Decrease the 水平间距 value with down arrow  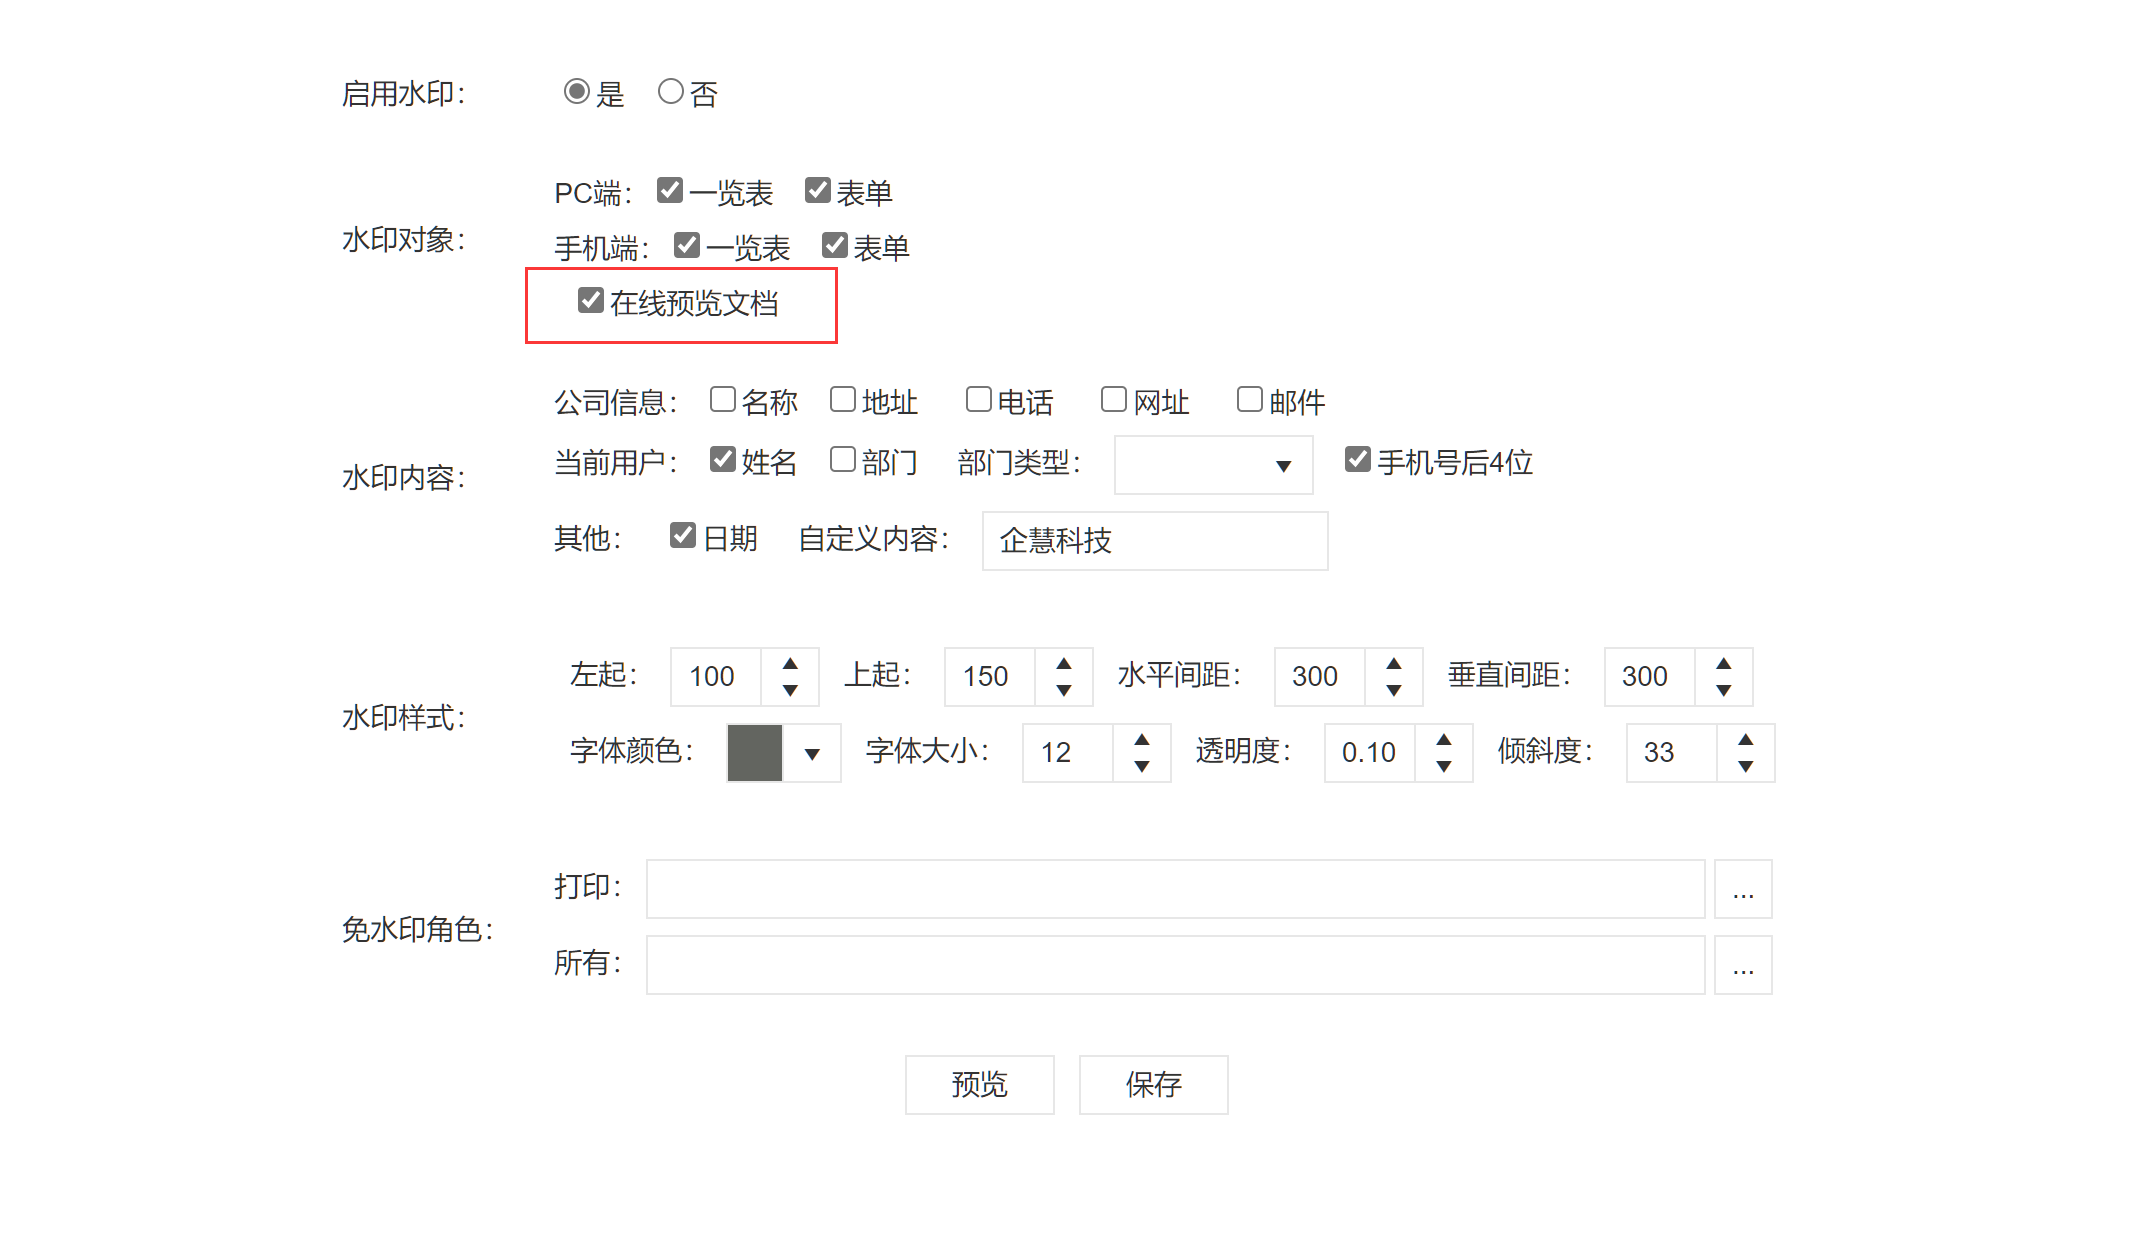(1394, 690)
